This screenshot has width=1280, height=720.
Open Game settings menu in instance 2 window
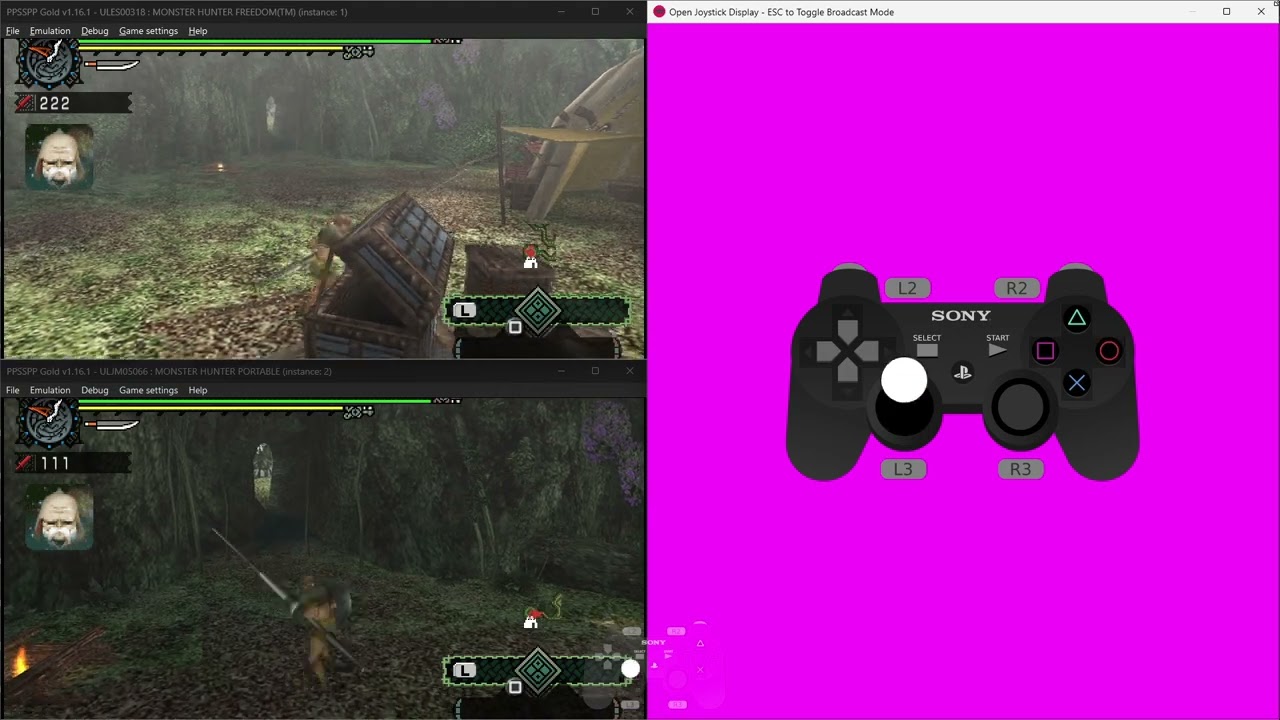[148, 390]
